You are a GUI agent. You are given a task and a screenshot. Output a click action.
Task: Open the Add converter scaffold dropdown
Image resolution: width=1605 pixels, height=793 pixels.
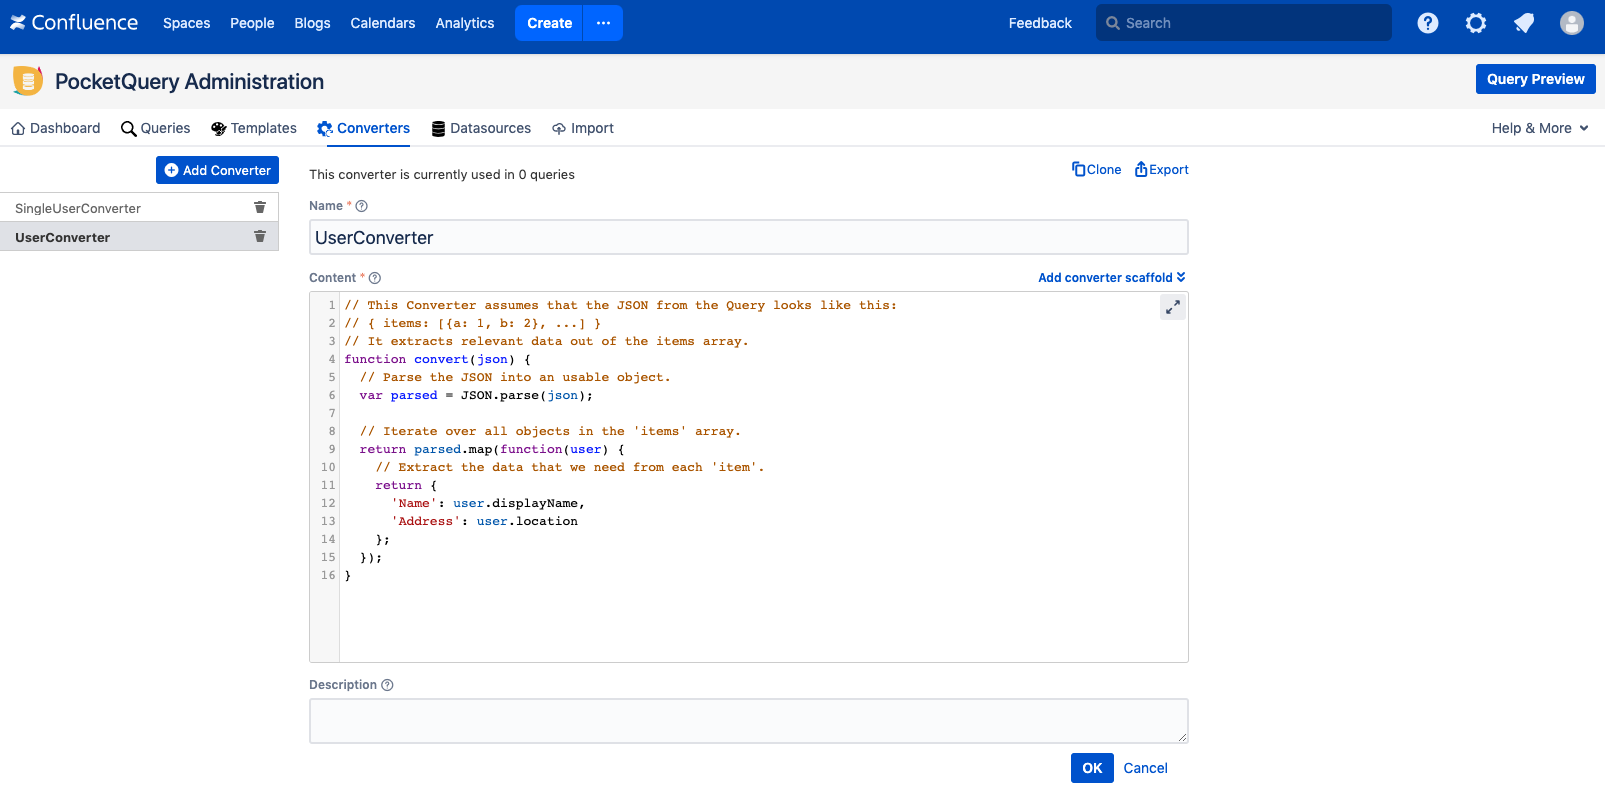(x=1111, y=278)
